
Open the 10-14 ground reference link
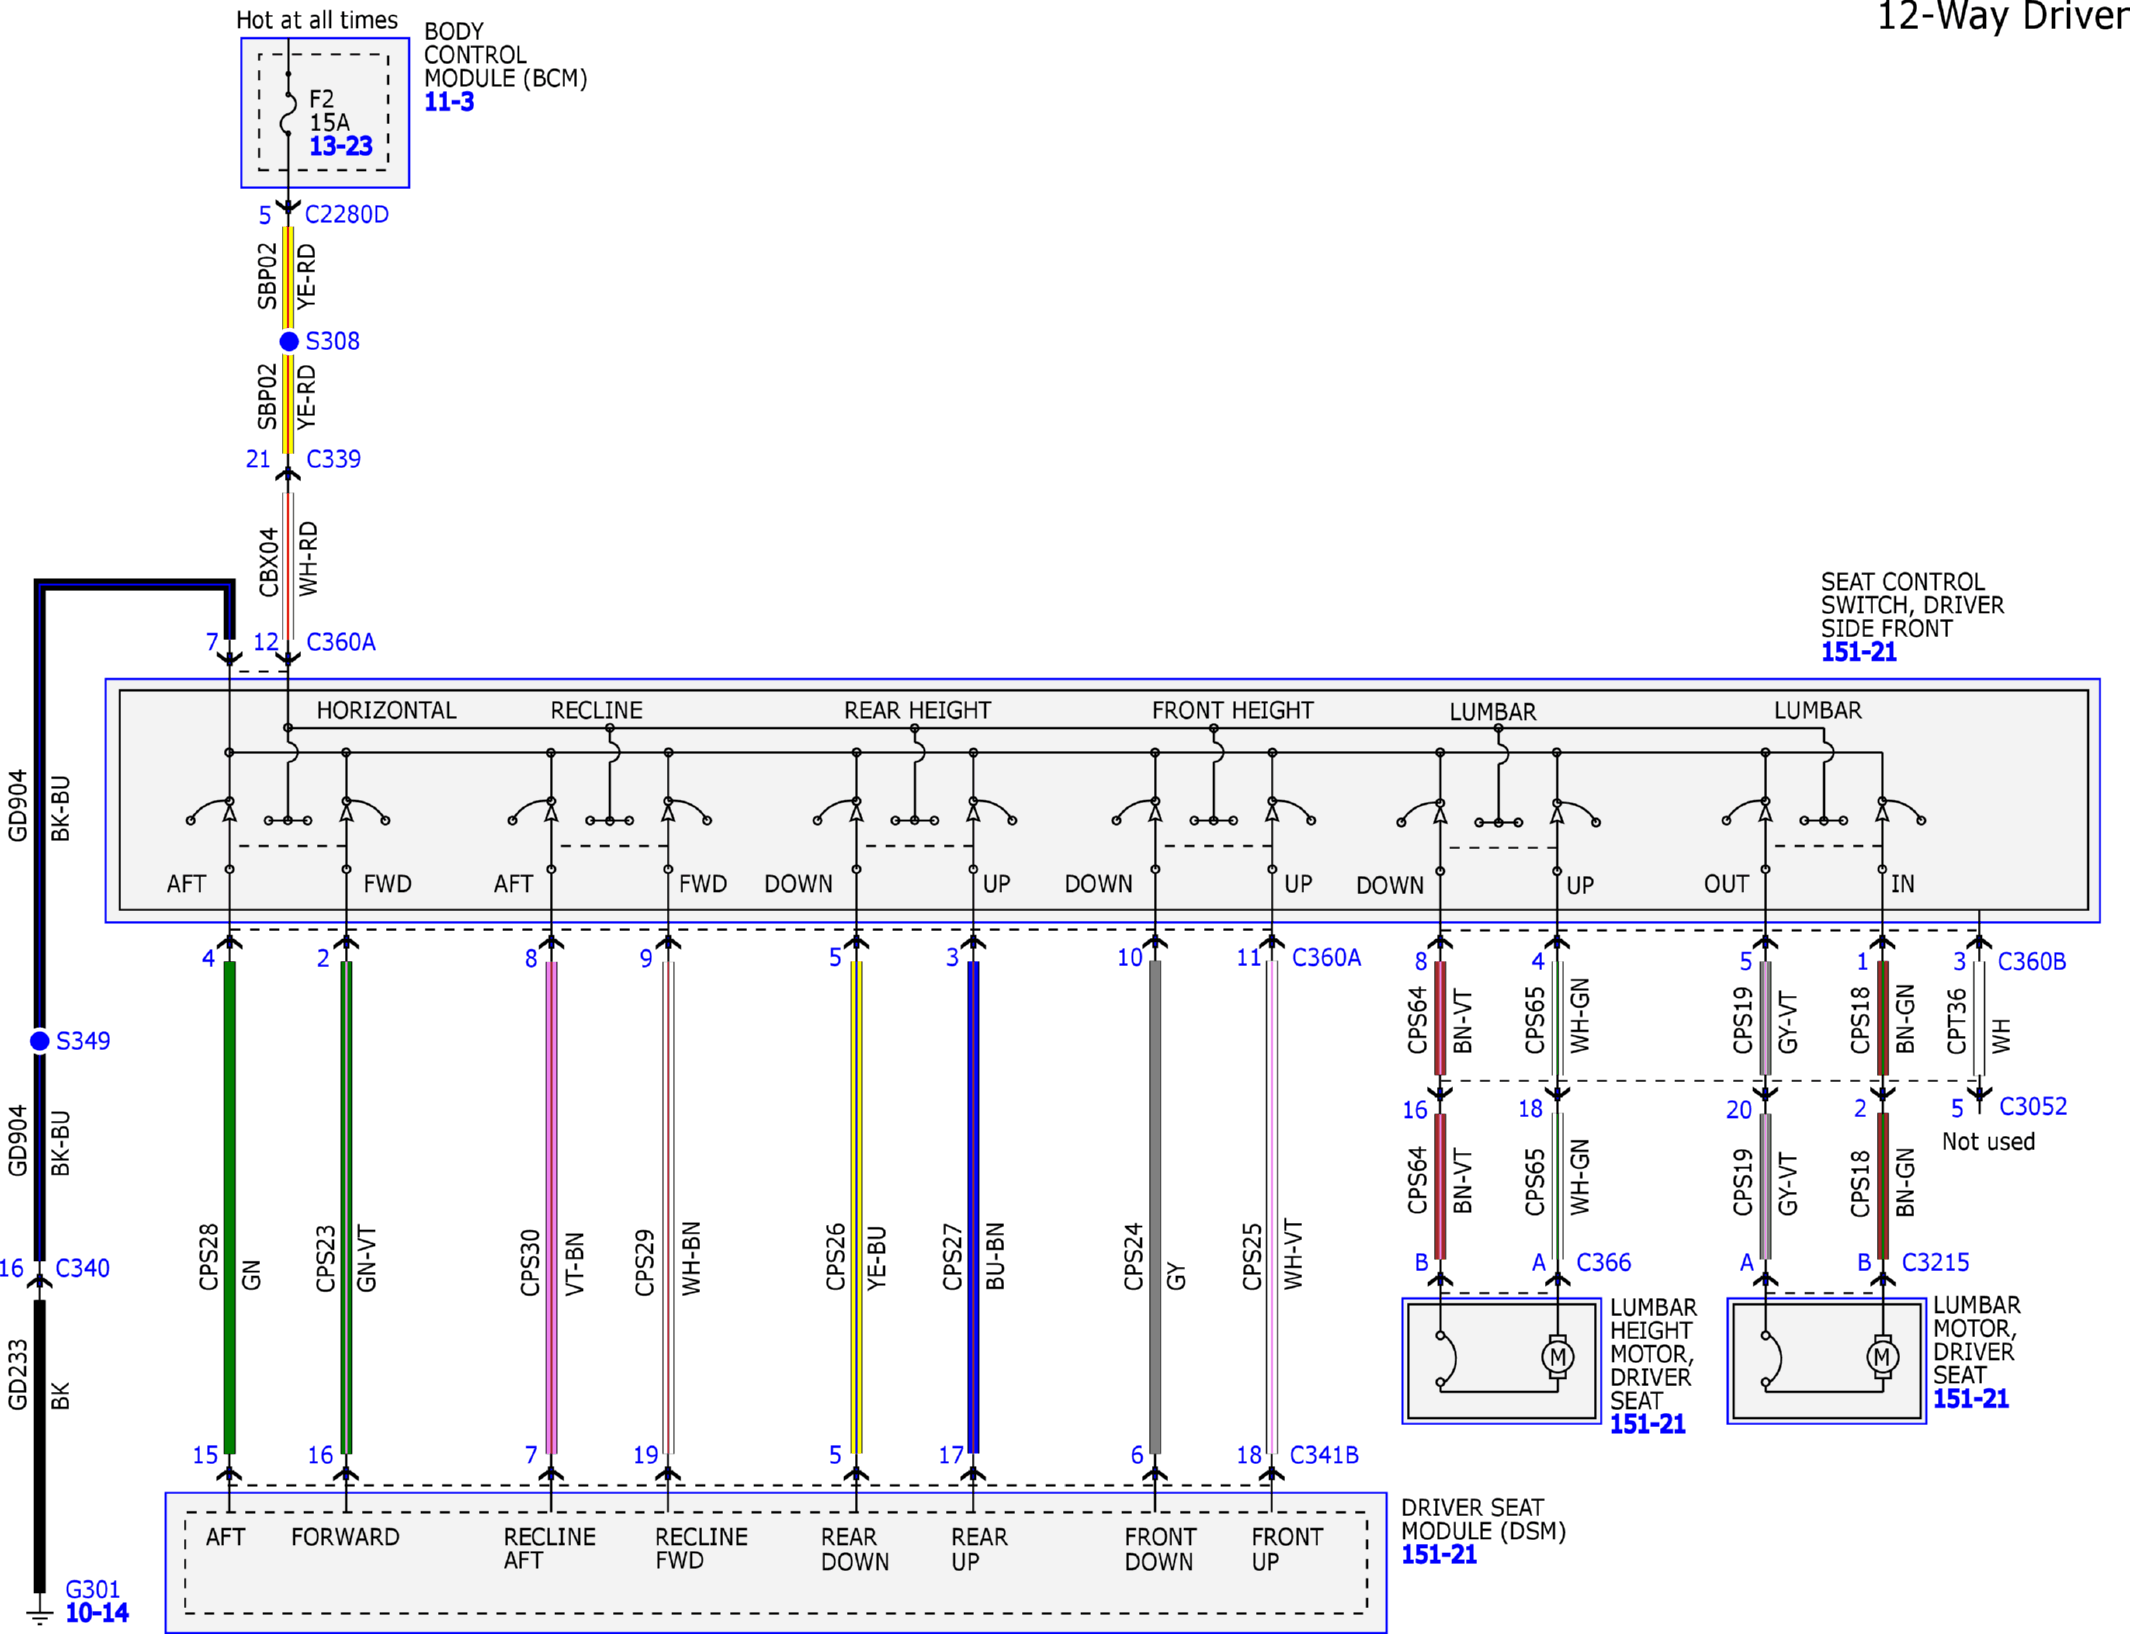click(97, 1612)
